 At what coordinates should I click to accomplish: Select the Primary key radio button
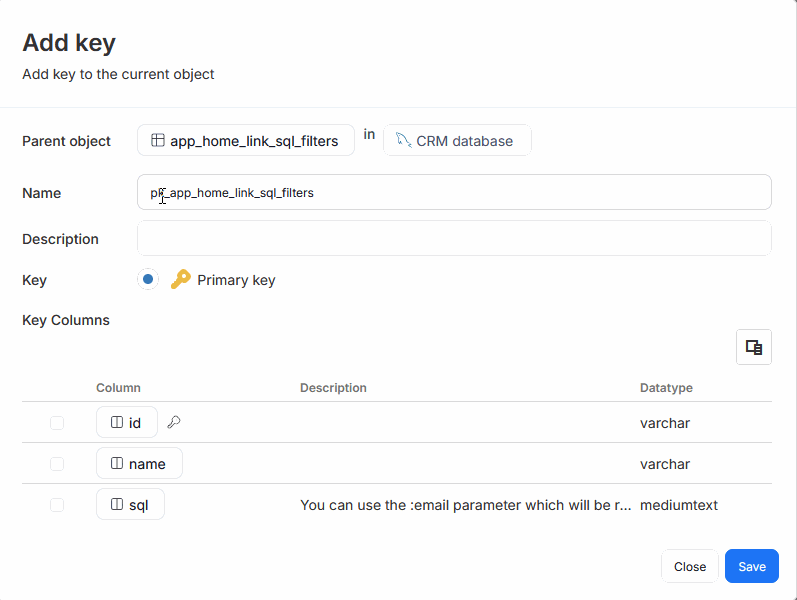[148, 280]
